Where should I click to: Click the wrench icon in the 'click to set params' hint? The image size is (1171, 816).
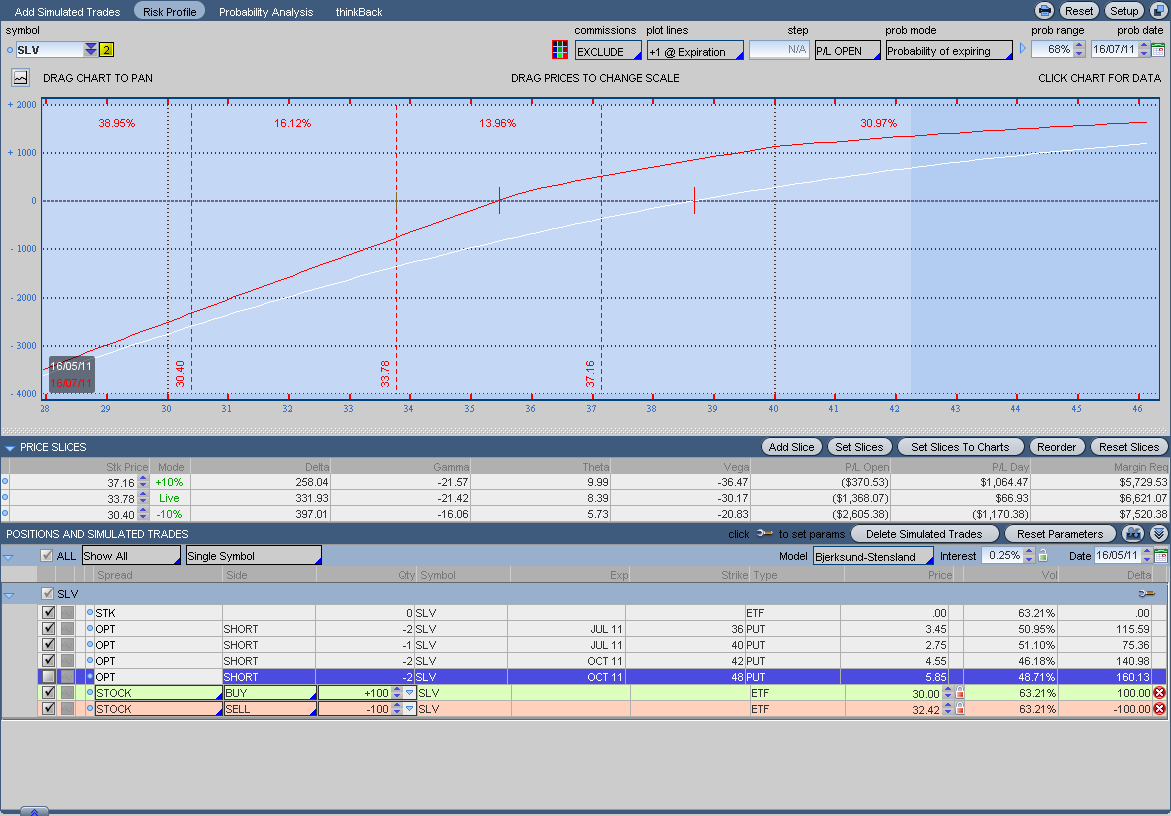click(x=764, y=534)
